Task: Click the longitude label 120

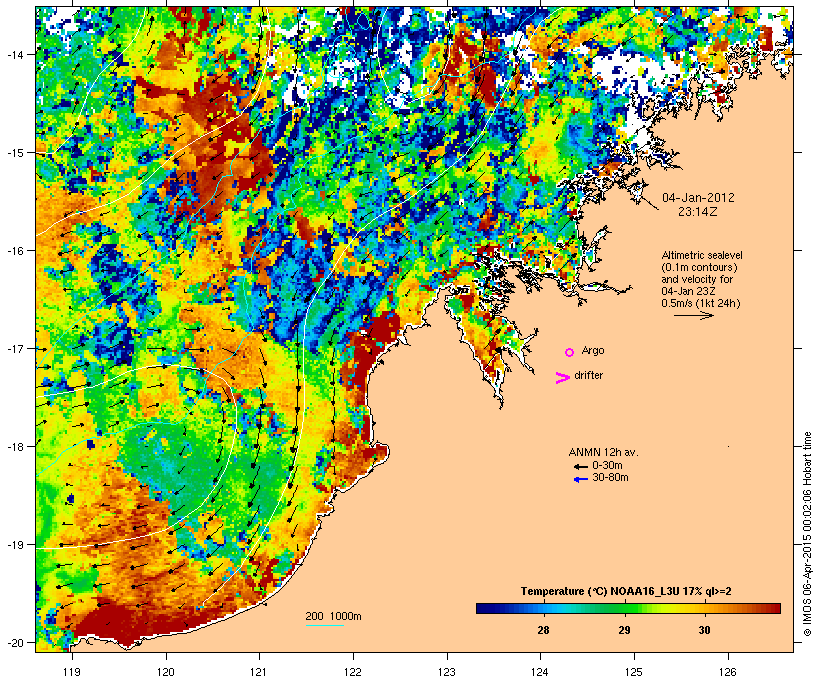Action: 166,672
